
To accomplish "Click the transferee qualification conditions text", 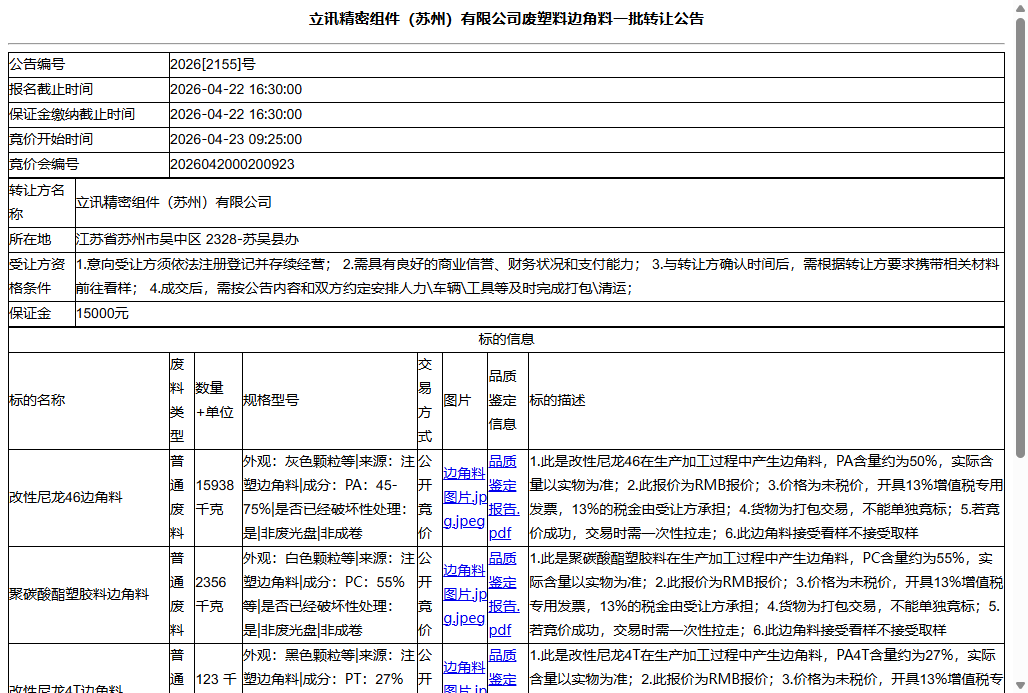I will [540, 277].
